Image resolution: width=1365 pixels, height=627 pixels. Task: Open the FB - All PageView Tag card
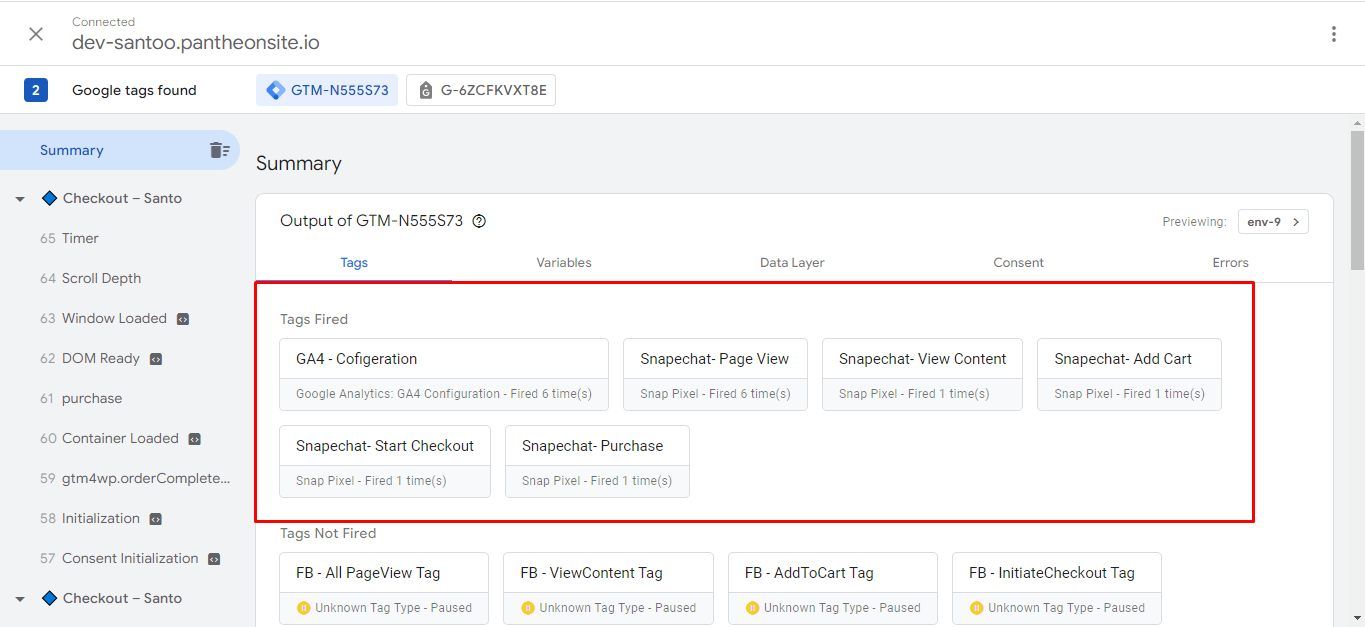[x=384, y=588]
